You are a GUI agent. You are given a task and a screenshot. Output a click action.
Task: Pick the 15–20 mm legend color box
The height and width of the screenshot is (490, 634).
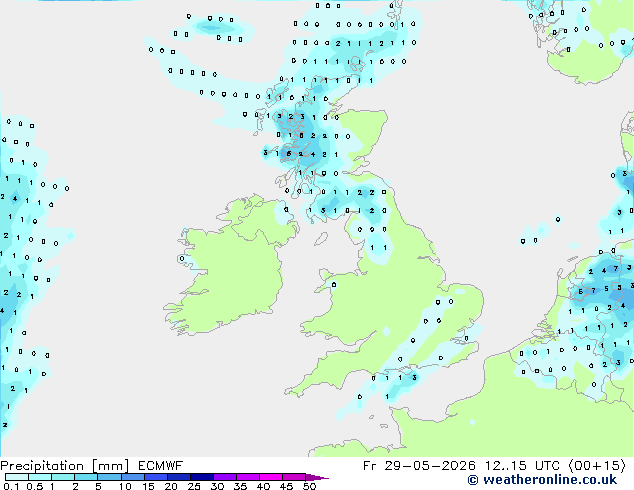pyautogui.click(x=155, y=477)
